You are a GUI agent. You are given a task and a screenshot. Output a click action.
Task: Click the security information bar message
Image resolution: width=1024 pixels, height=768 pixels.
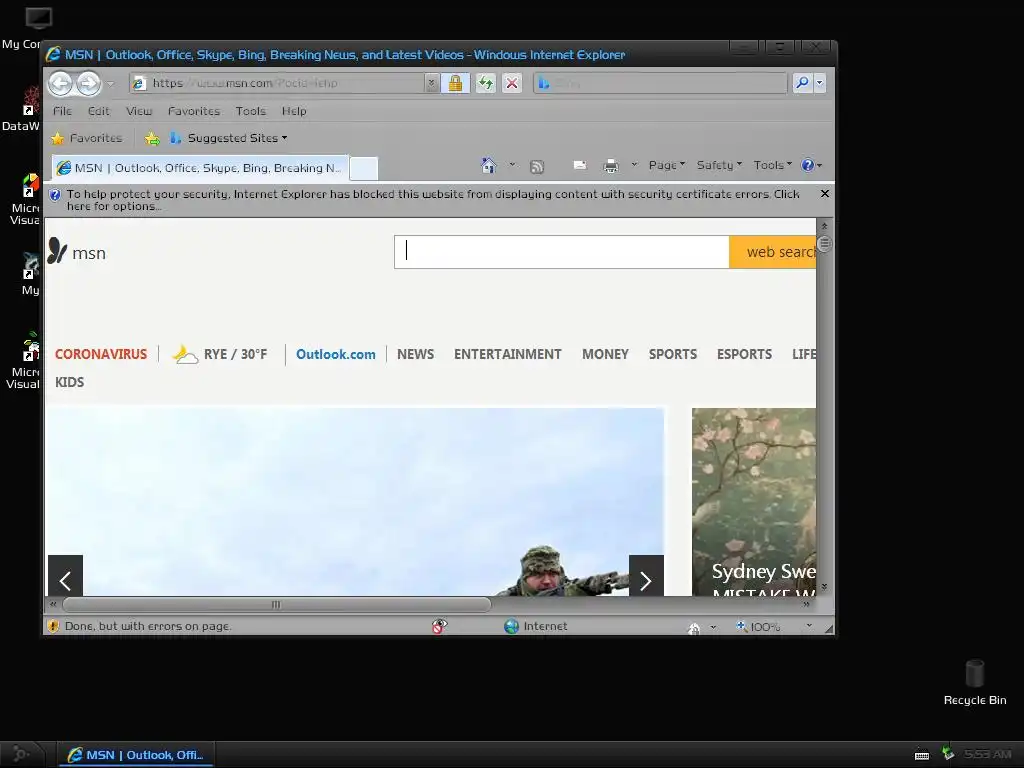tap(432, 200)
